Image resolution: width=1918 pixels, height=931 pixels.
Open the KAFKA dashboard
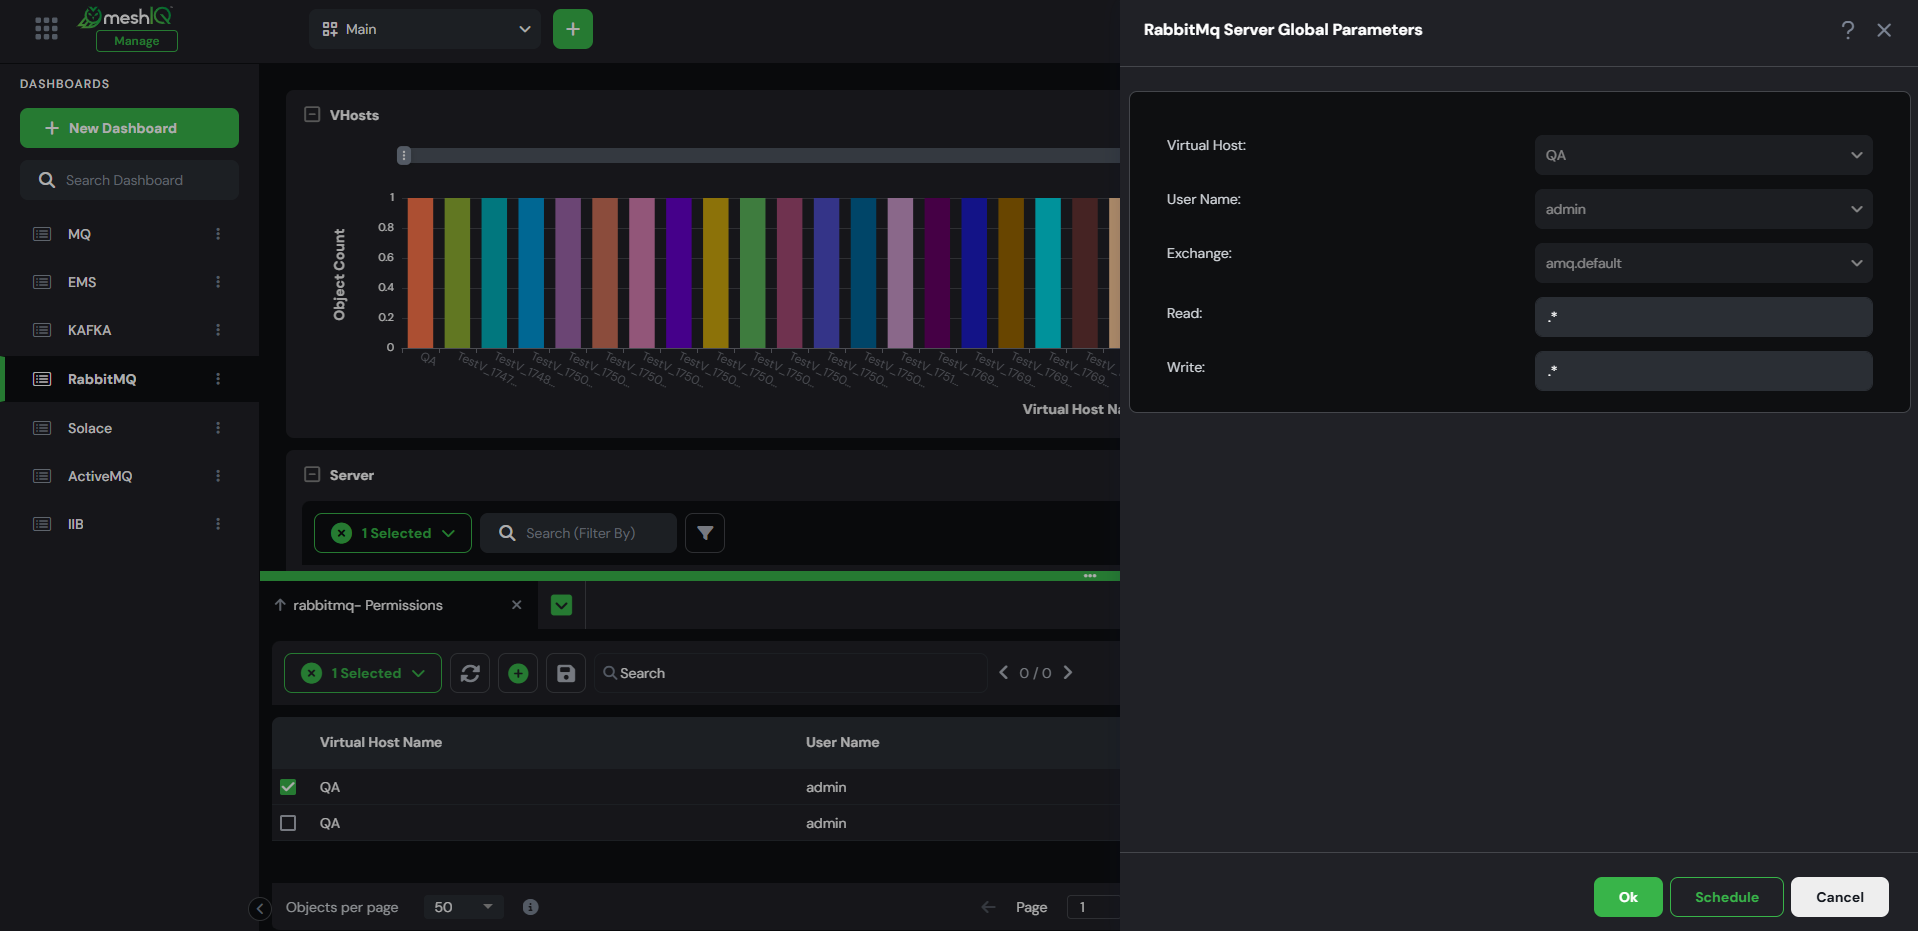89,330
